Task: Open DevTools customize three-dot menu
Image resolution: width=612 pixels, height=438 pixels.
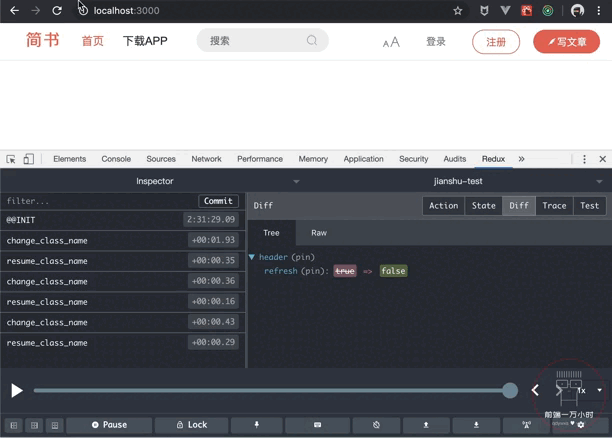Action: tap(584, 159)
